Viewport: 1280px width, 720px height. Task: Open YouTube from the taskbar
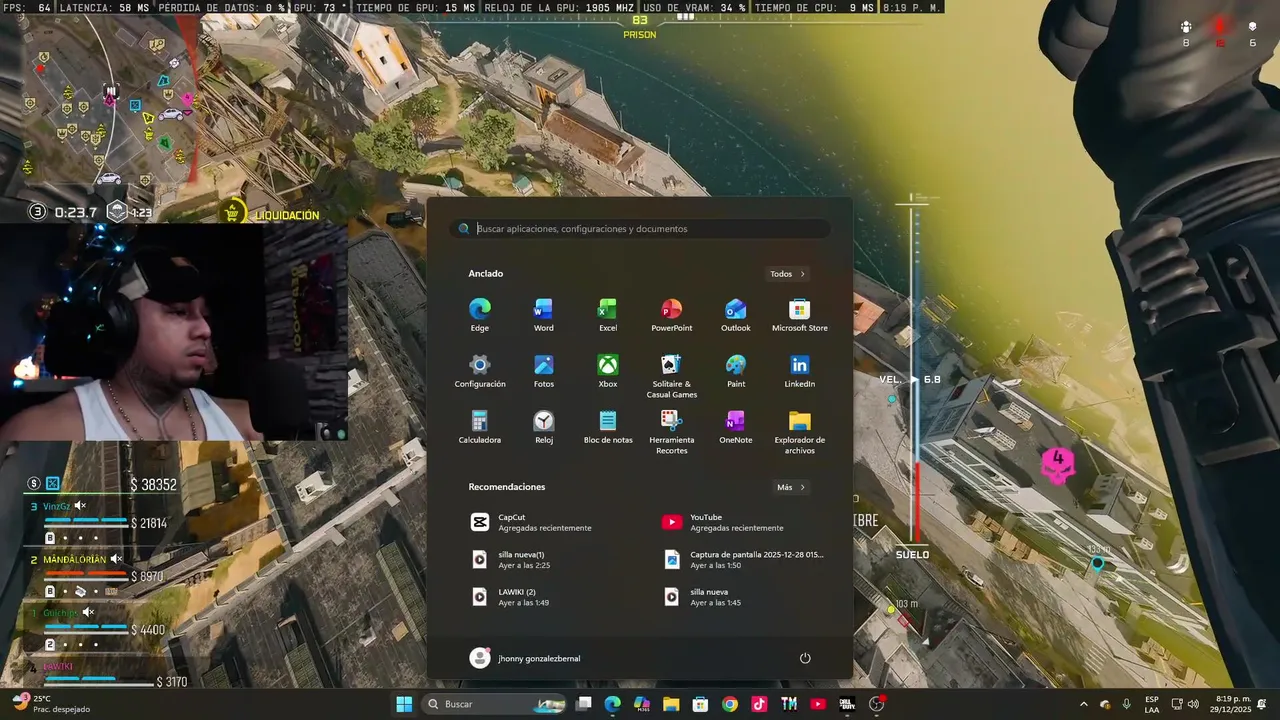tap(818, 704)
